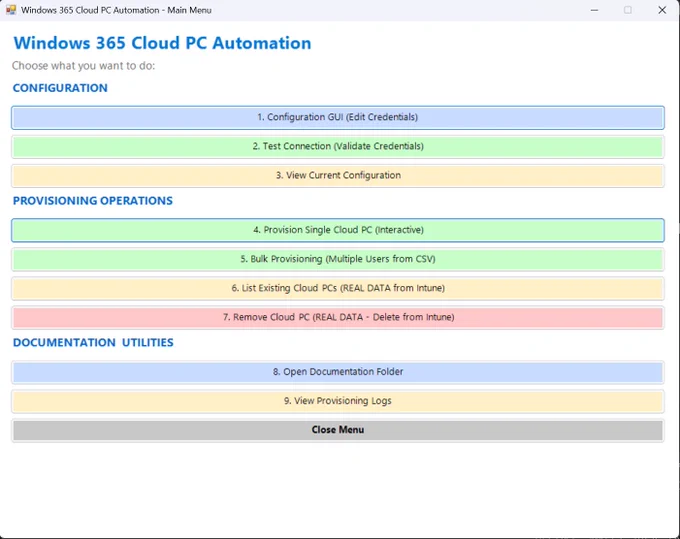Click the CONFIGURATION section heading
Image resolution: width=680 pixels, height=539 pixels.
click(x=60, y=88)
